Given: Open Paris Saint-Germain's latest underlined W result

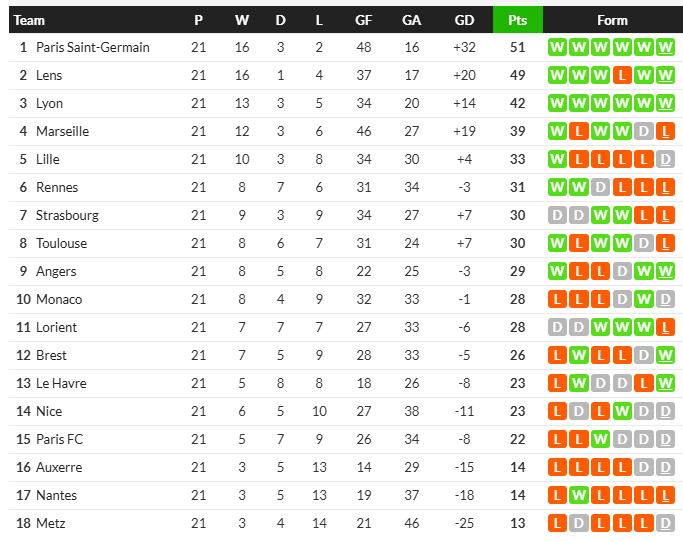Looking at the screenshot, I should tap(665, 47).
